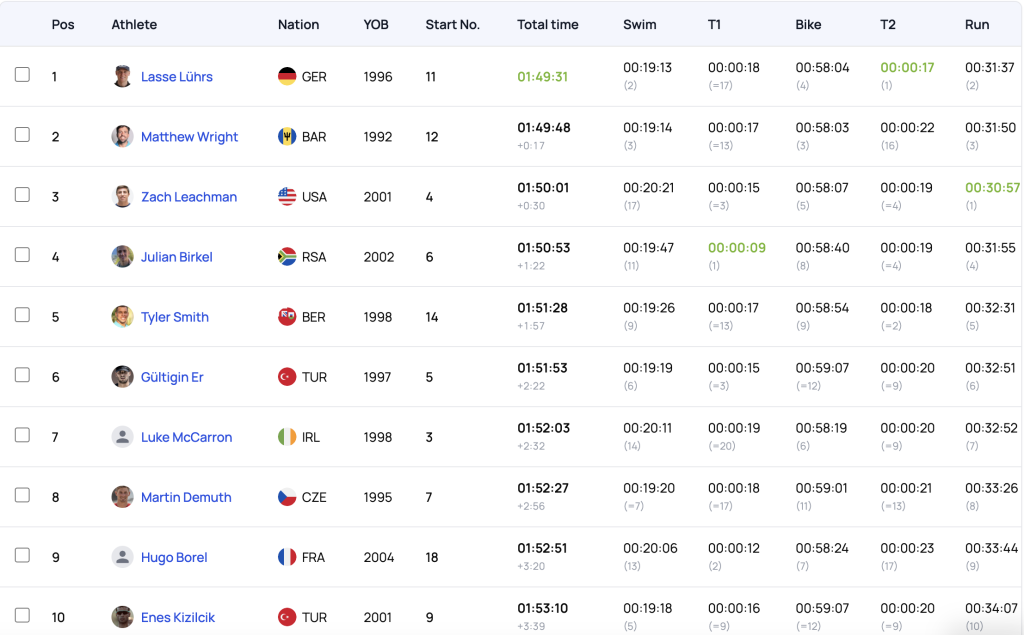Click the Nation column header
The height and width of the screenshot is (635, 1024).
[x=298, y=25]
